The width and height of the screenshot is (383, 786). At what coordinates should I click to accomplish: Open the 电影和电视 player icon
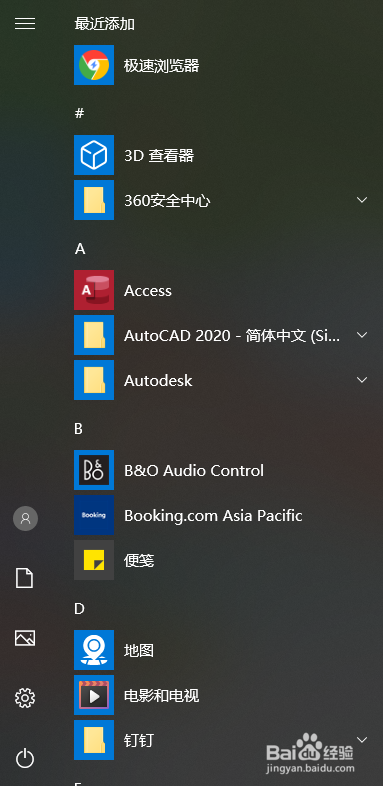point(94,695)
